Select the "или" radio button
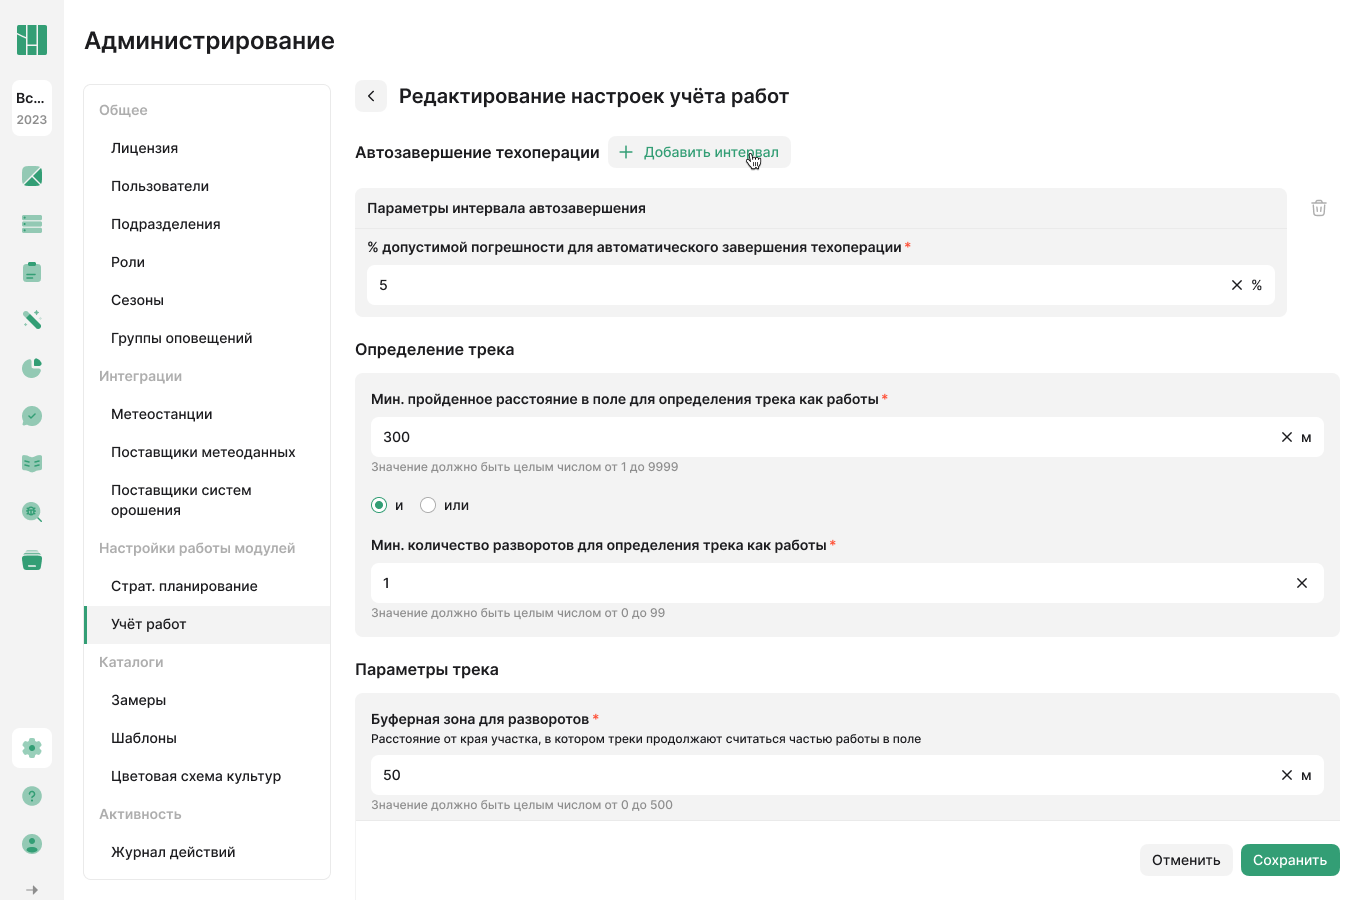 tap(428, 505)
